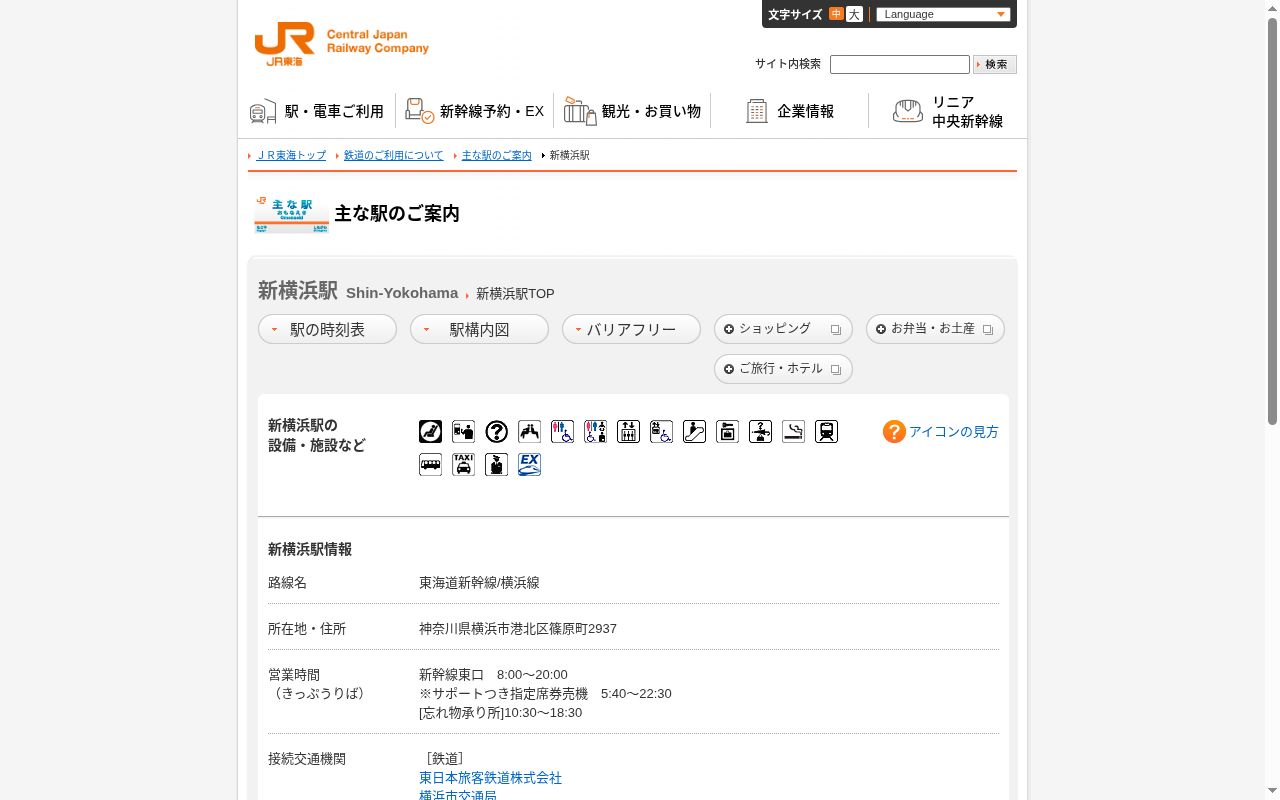Click the black question mark information icon

496,432
